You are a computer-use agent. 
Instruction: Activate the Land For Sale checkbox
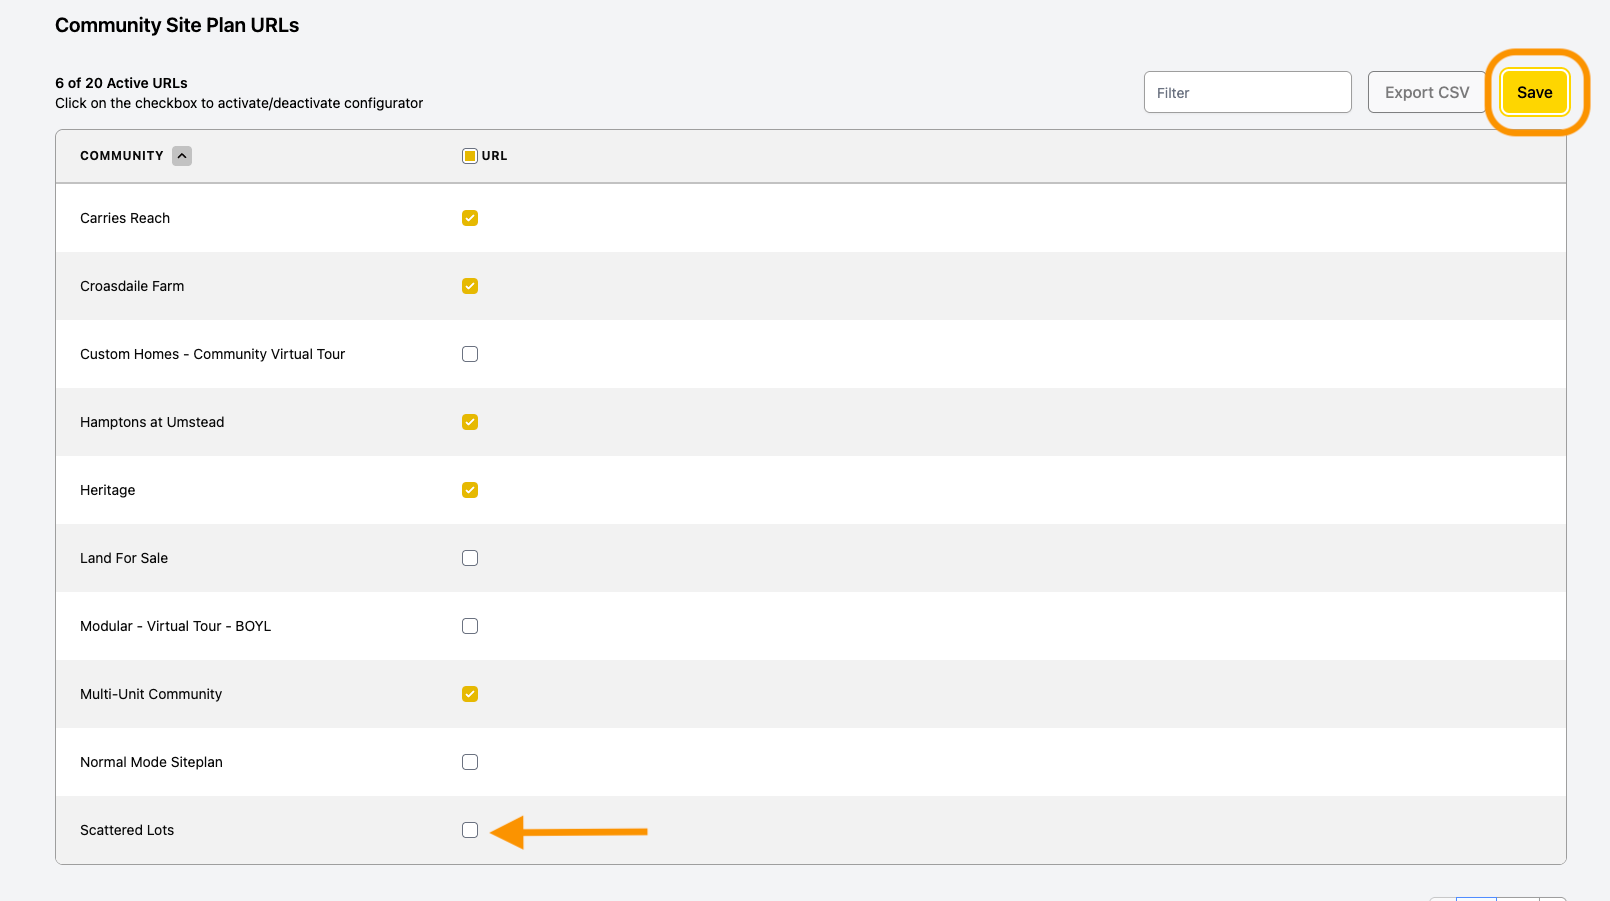pos(470,558)
